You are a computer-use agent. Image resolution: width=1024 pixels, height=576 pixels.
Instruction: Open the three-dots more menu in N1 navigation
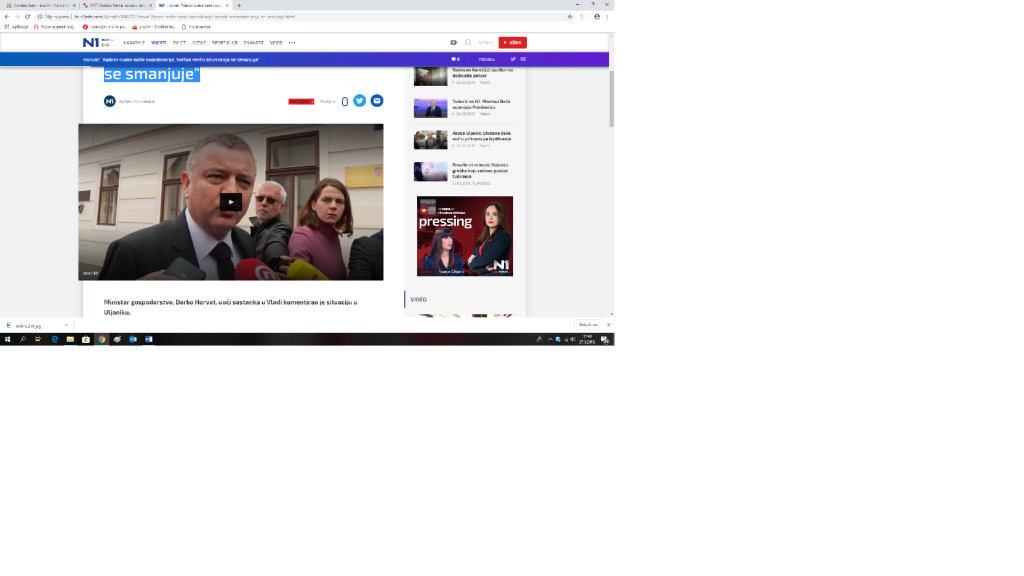tap(292, 42)
